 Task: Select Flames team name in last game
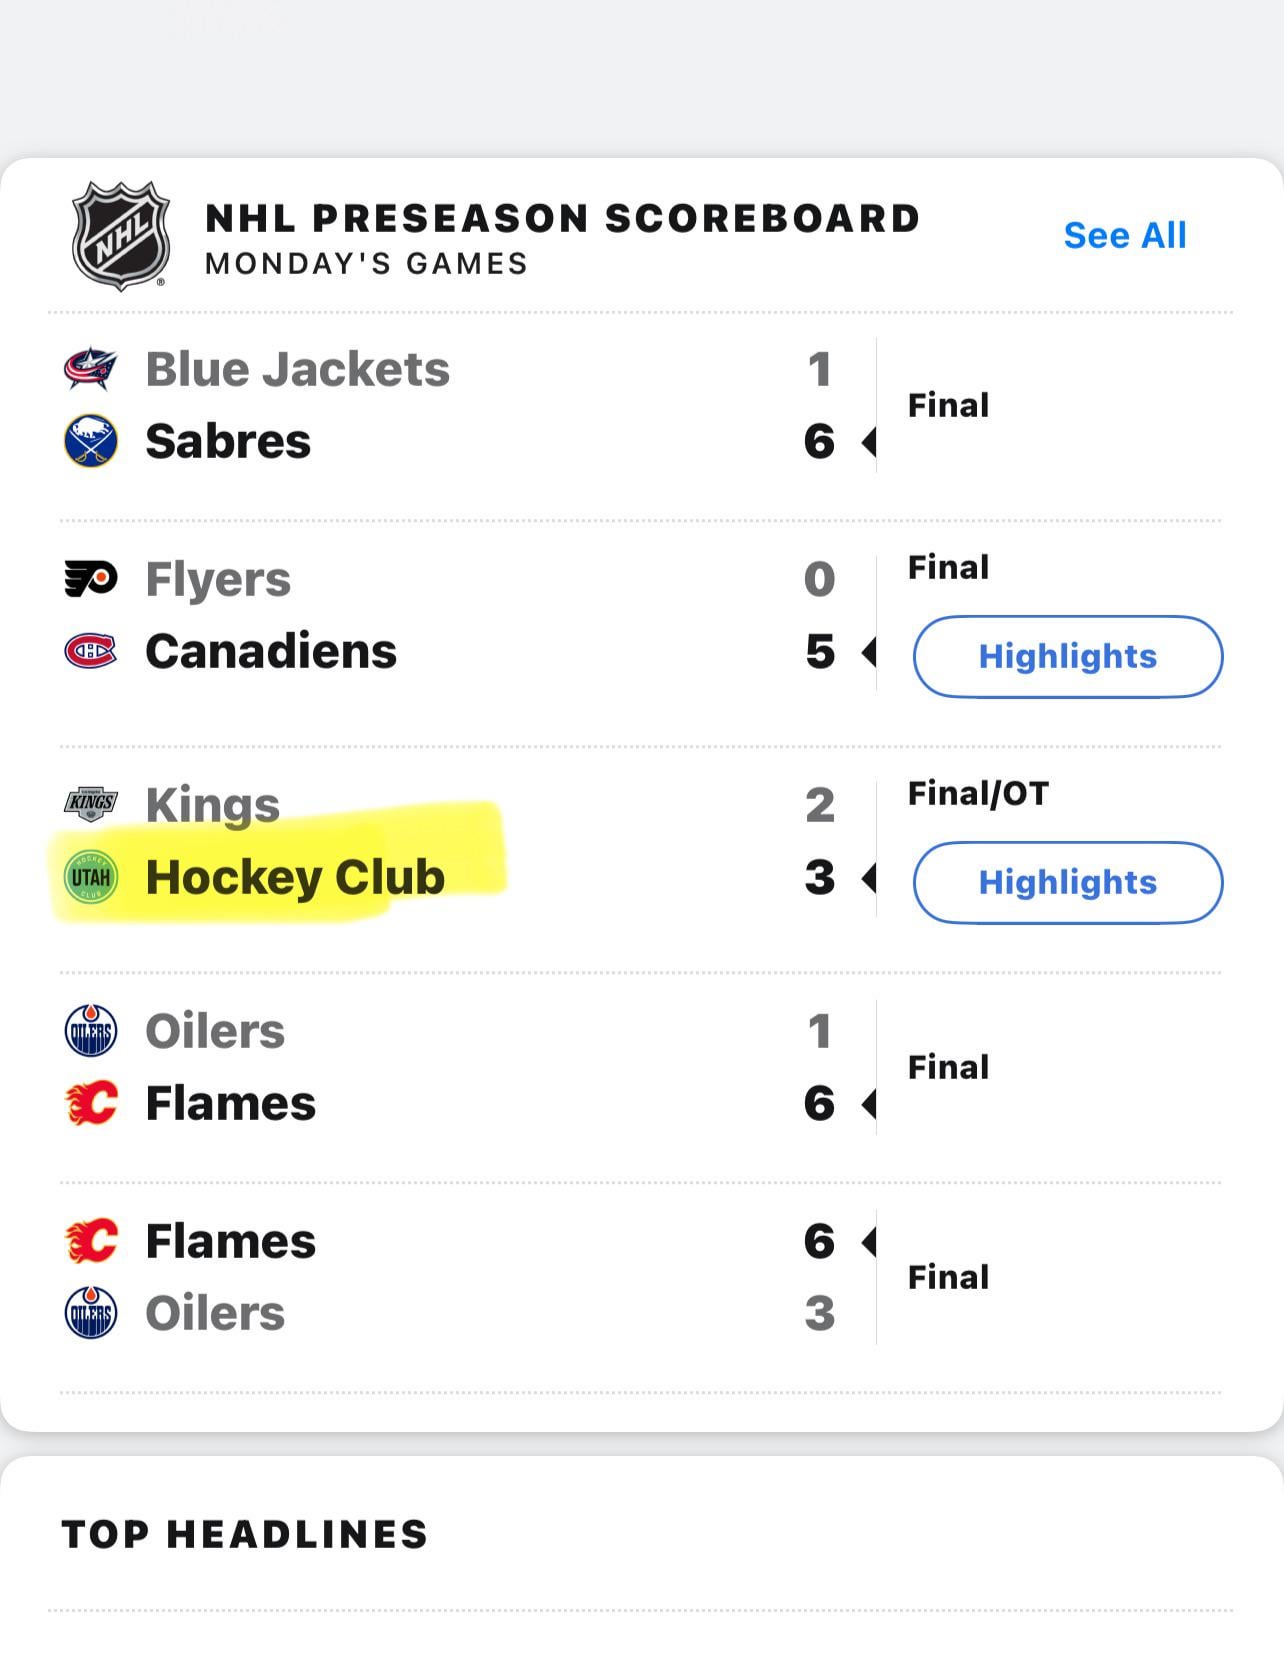[x=231, y=1241]
